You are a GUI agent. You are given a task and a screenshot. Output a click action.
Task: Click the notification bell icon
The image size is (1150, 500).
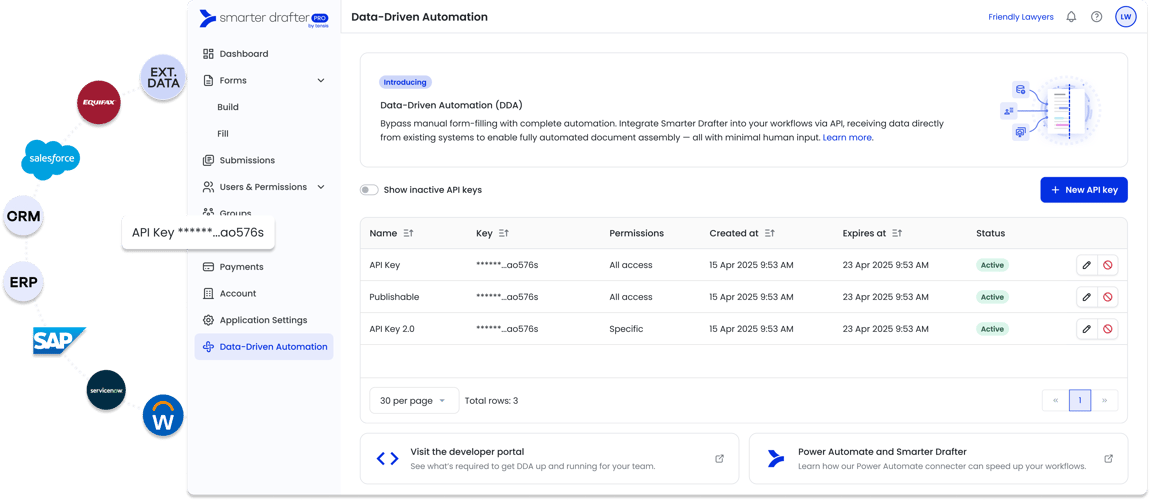click(x=1071, y=17)
